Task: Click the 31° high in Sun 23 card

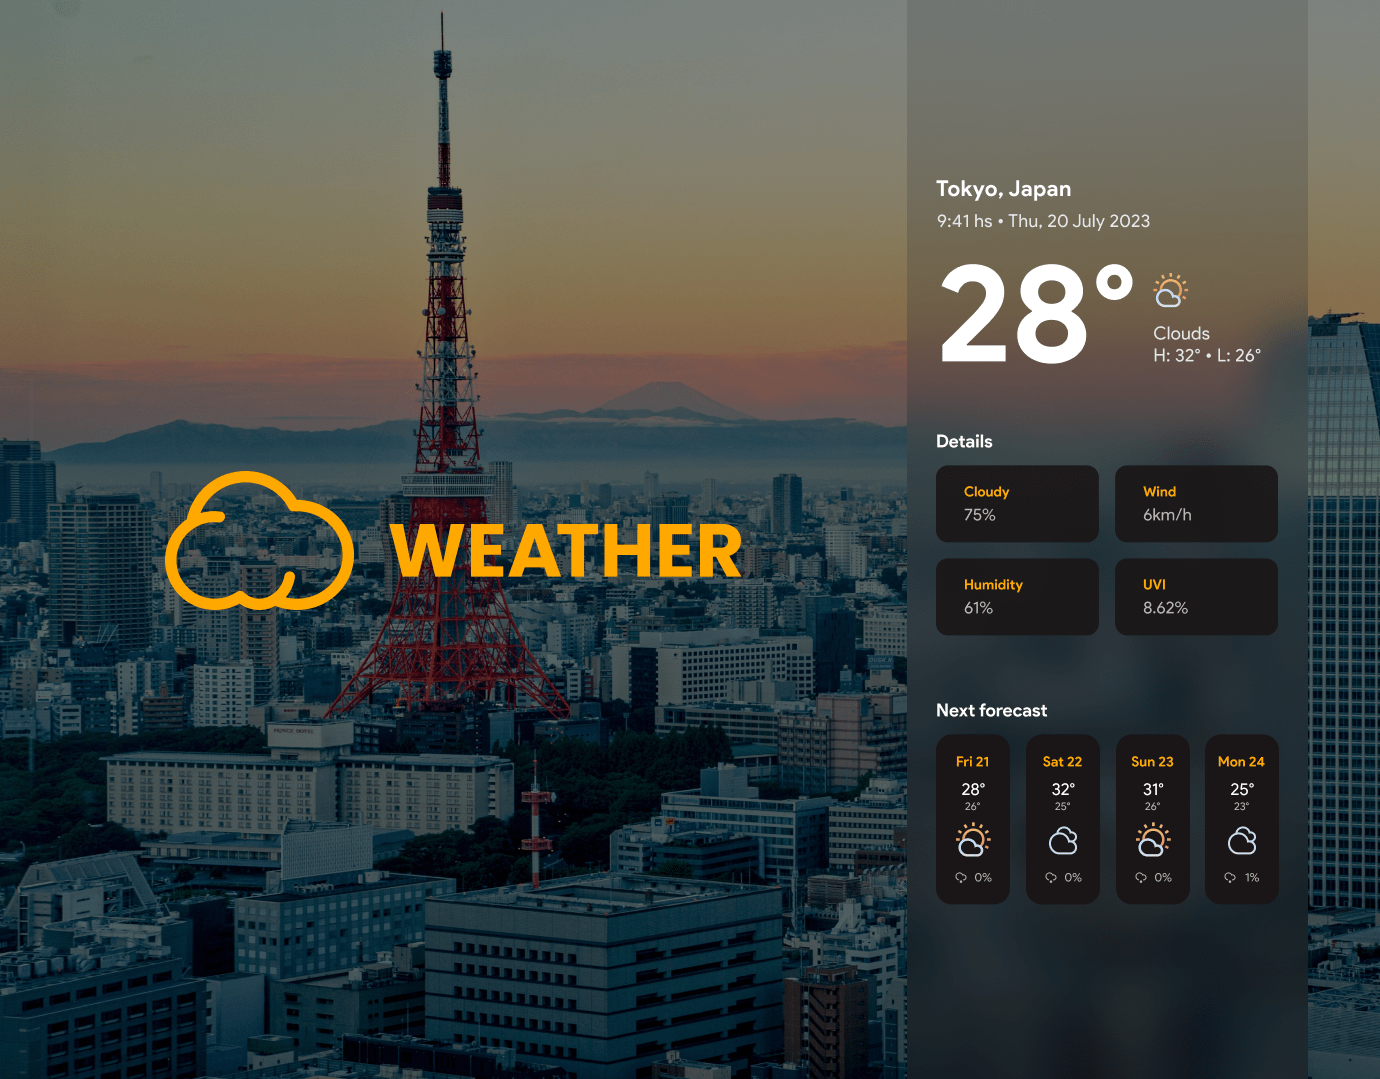Action: [x=1153, y=789]
